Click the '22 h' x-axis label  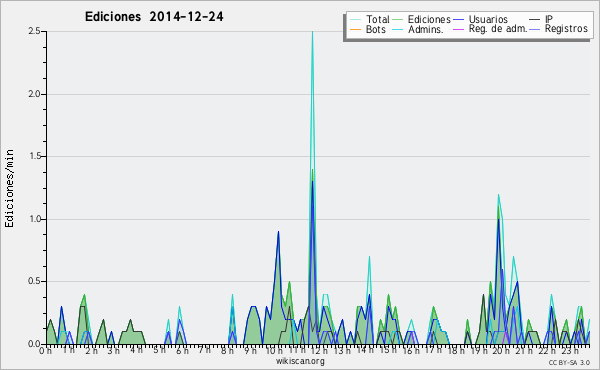pos(546,350)
